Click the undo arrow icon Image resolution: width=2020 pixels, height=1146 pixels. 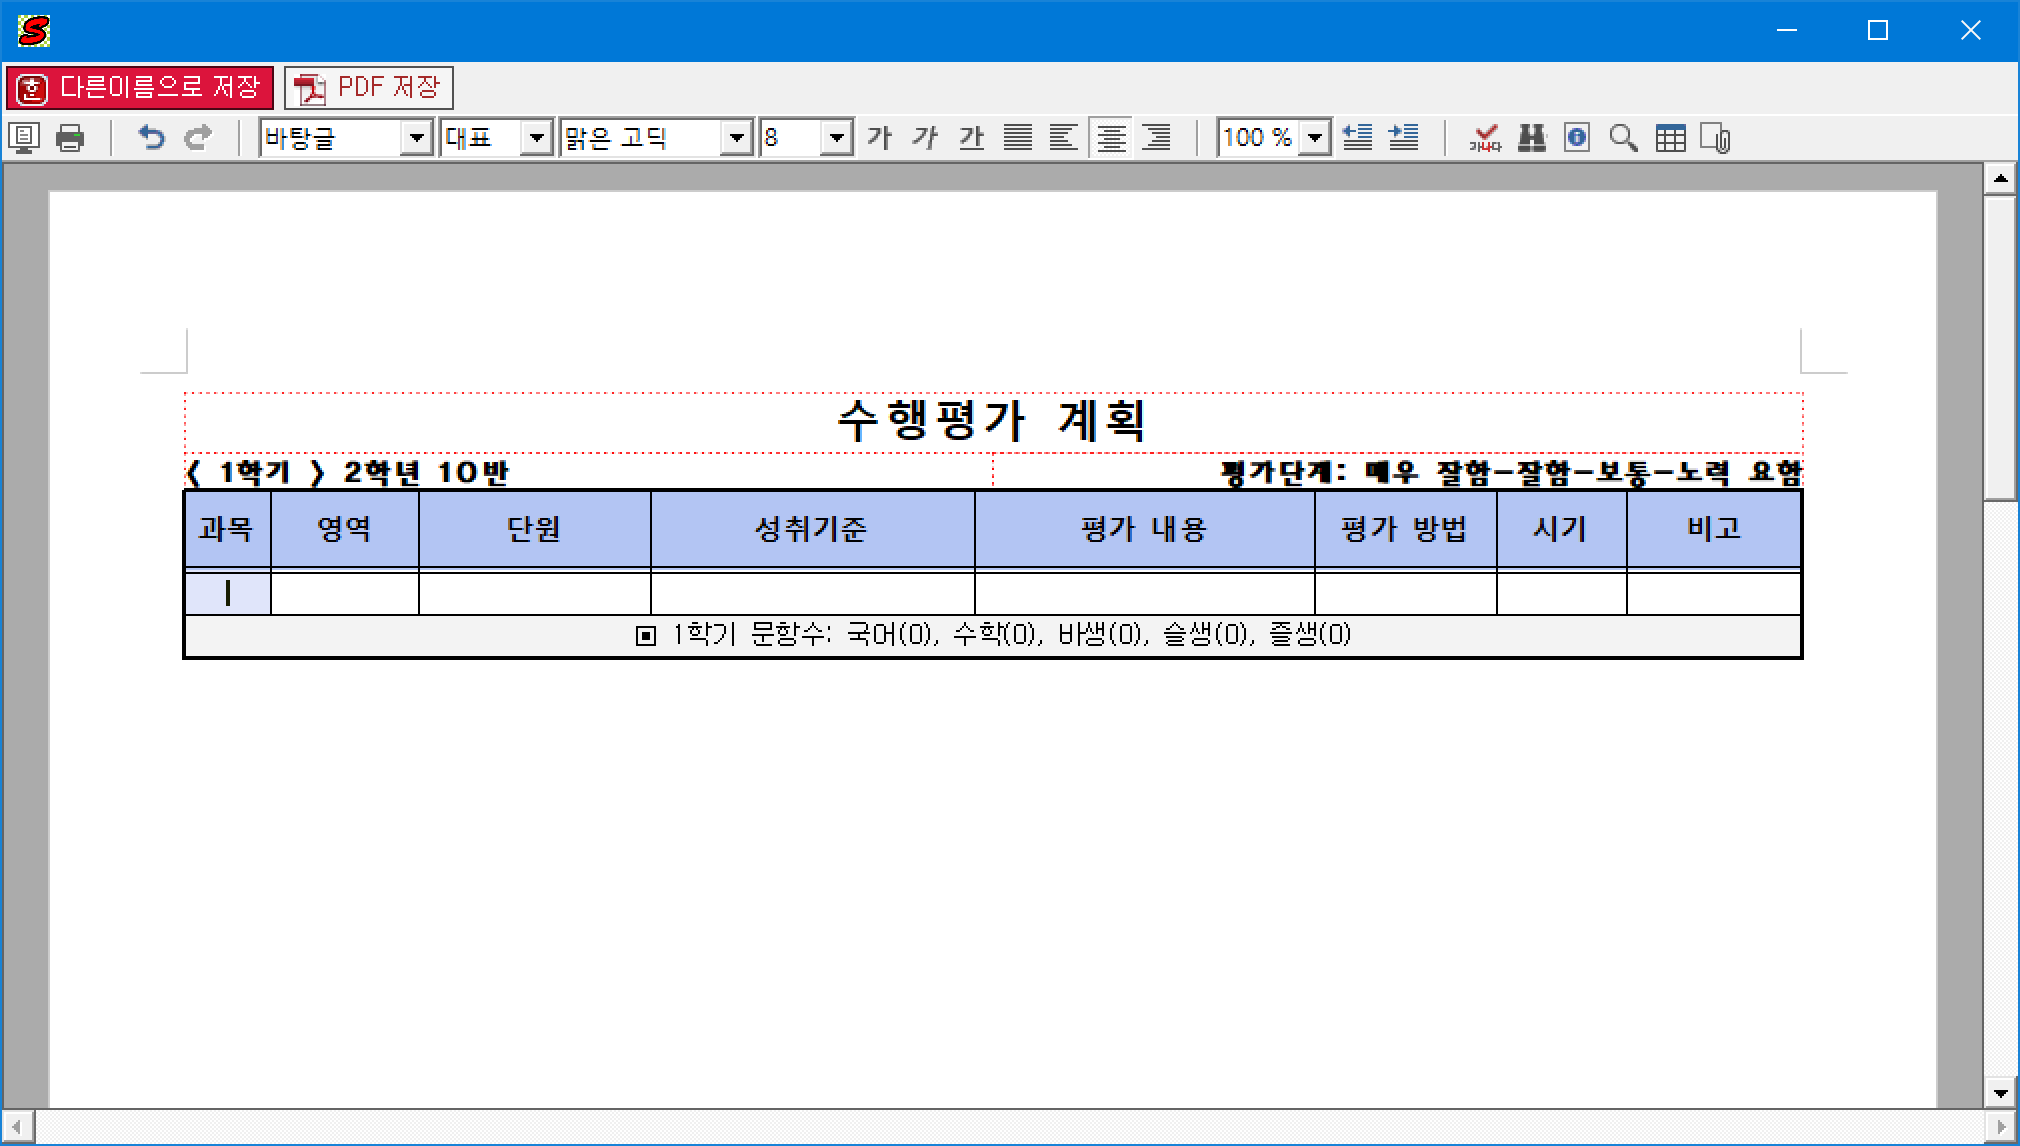click(151, 138)
